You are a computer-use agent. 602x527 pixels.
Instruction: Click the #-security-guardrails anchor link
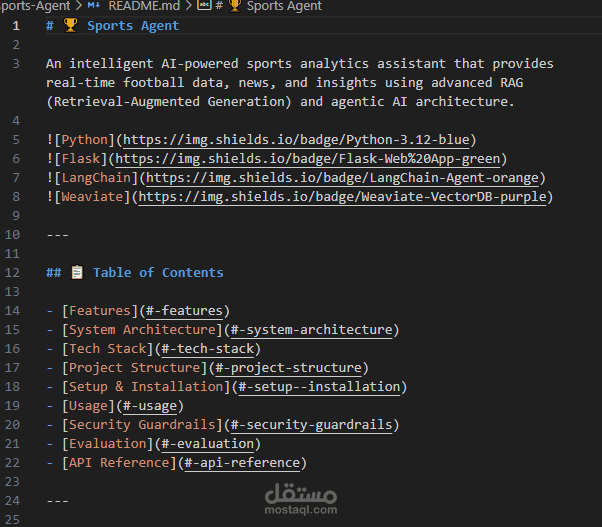(311, 425)
